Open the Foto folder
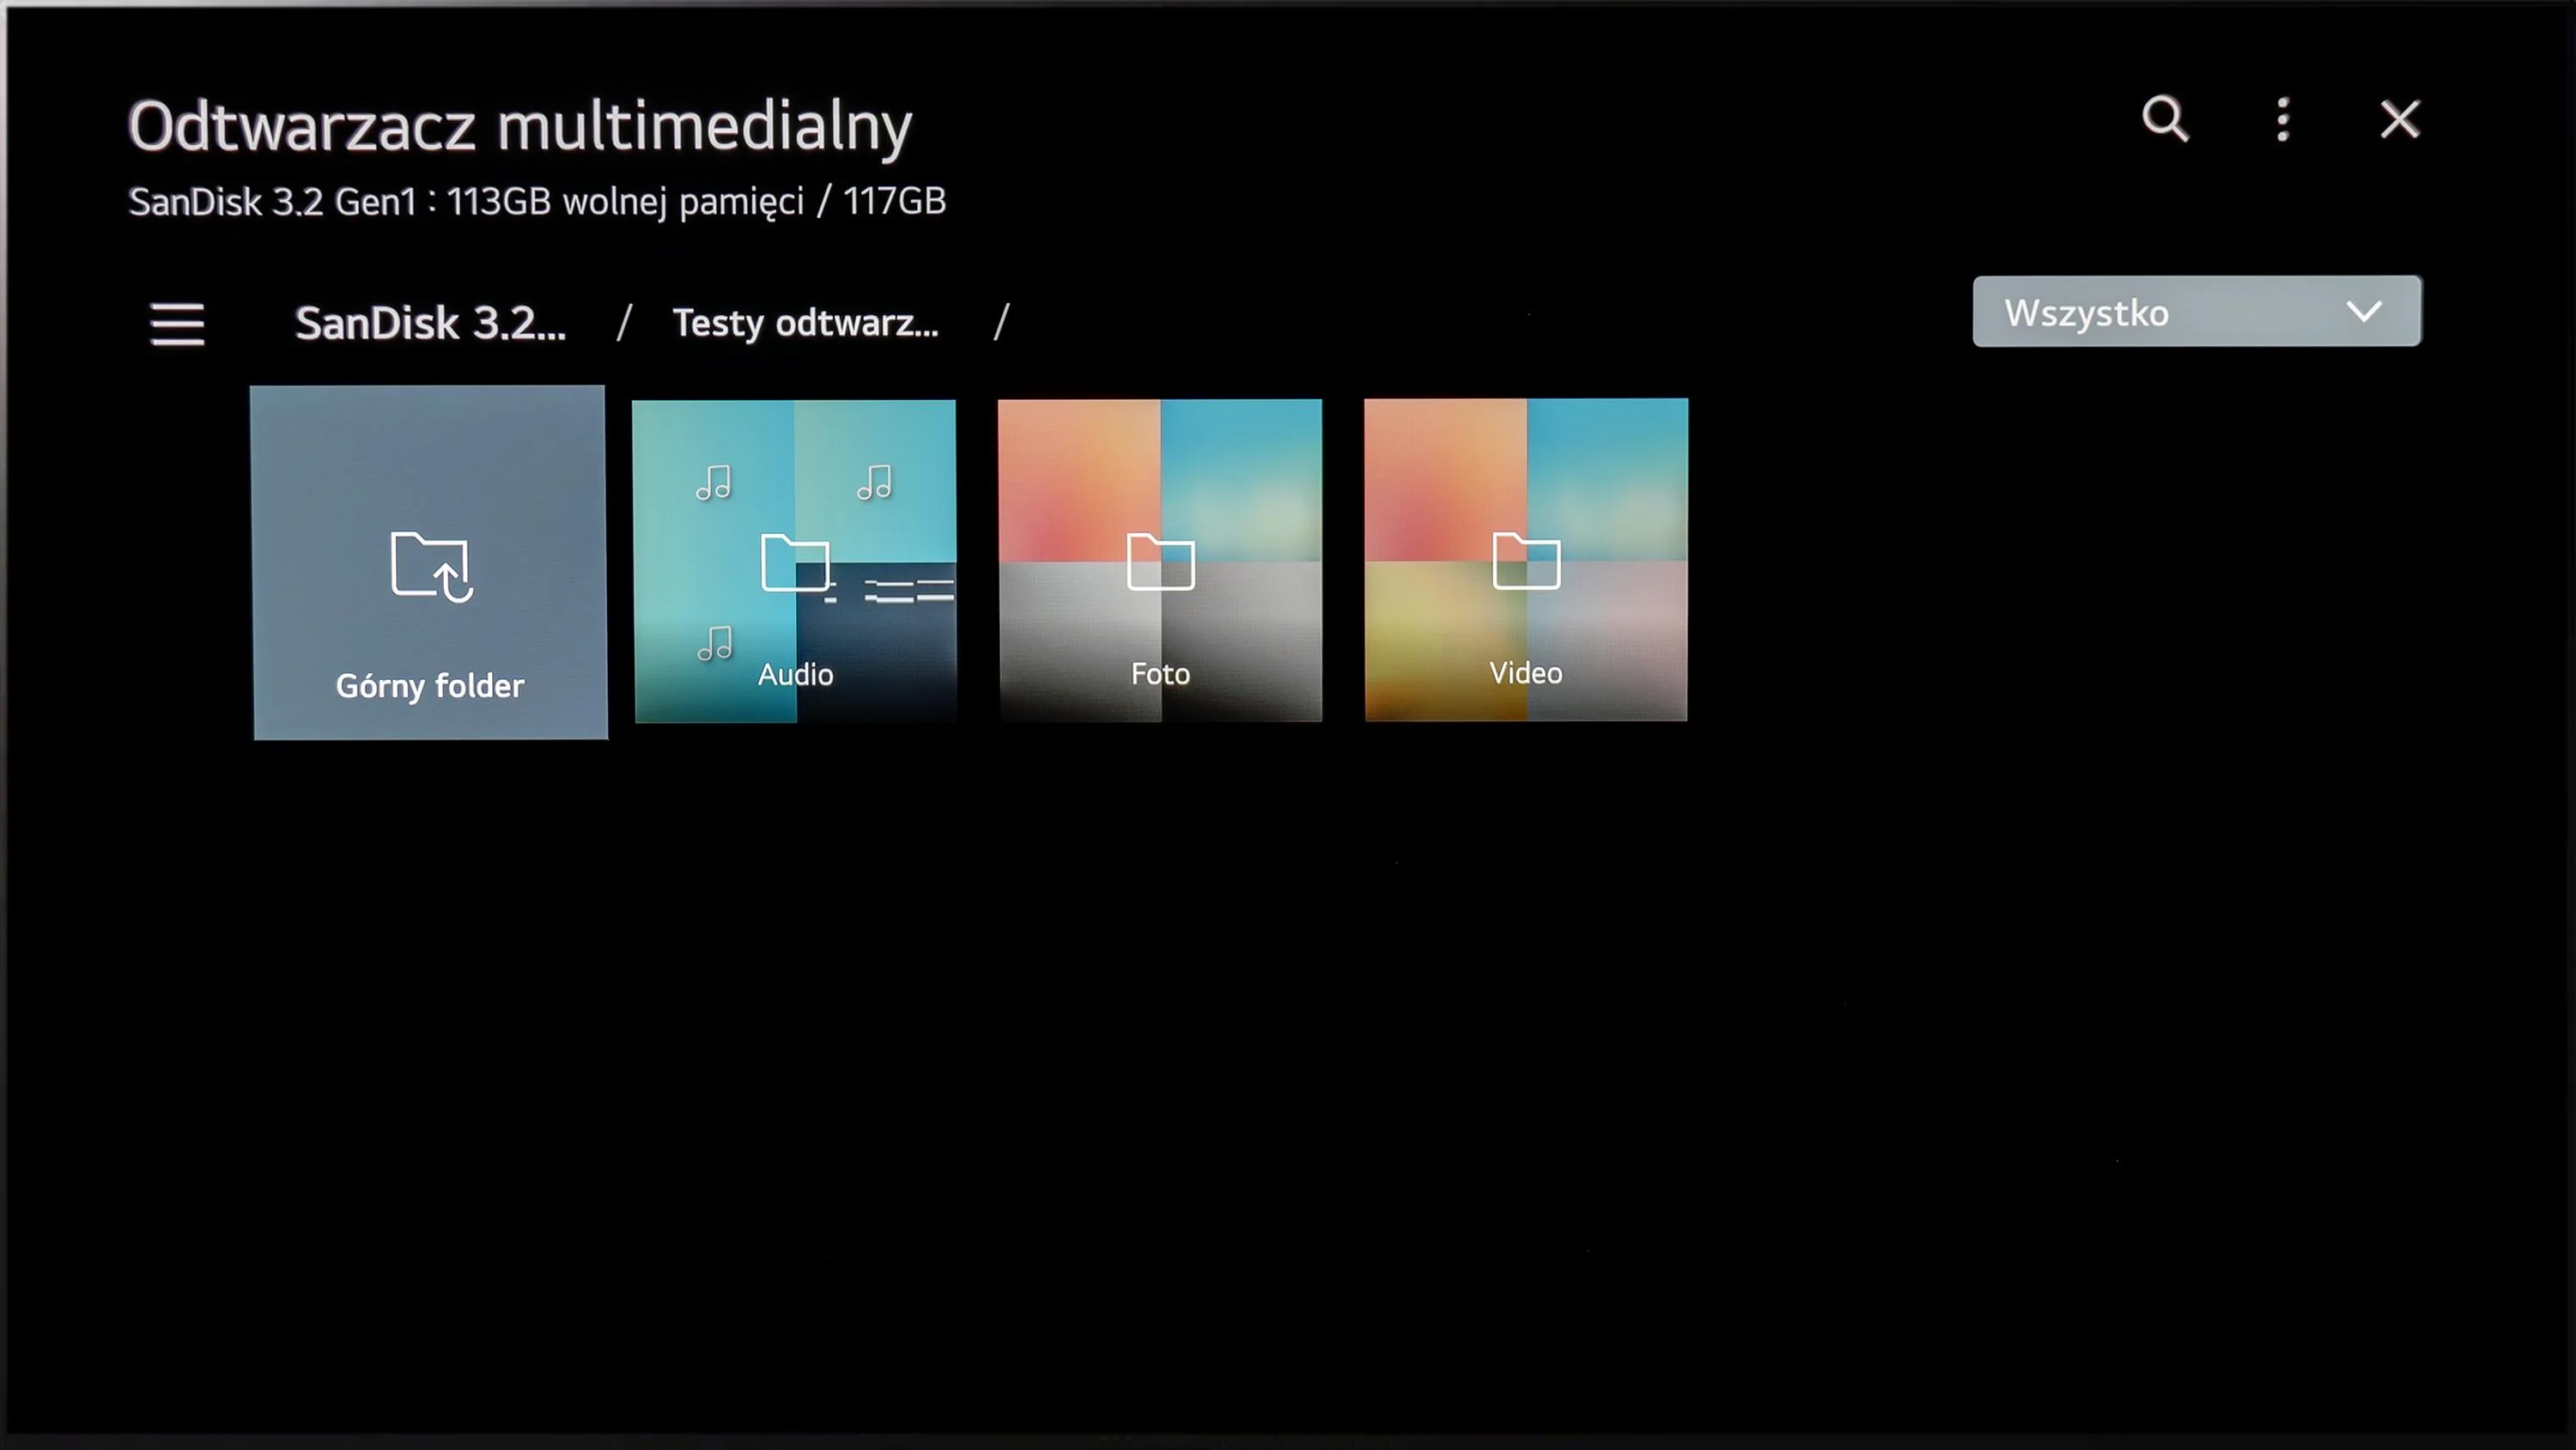This screenshot has width=2576, height=1450. click(x=1160, y=560)
